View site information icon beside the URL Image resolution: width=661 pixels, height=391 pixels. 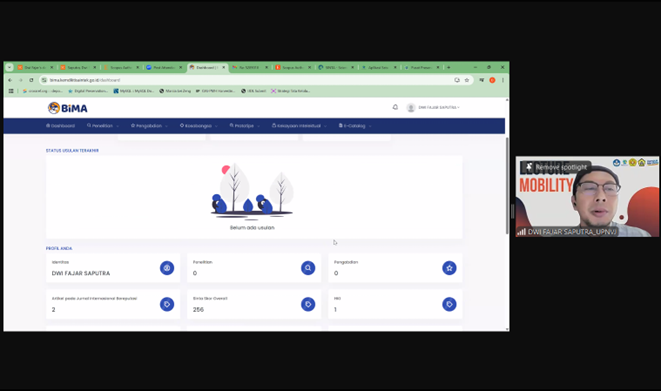point(44,80)
